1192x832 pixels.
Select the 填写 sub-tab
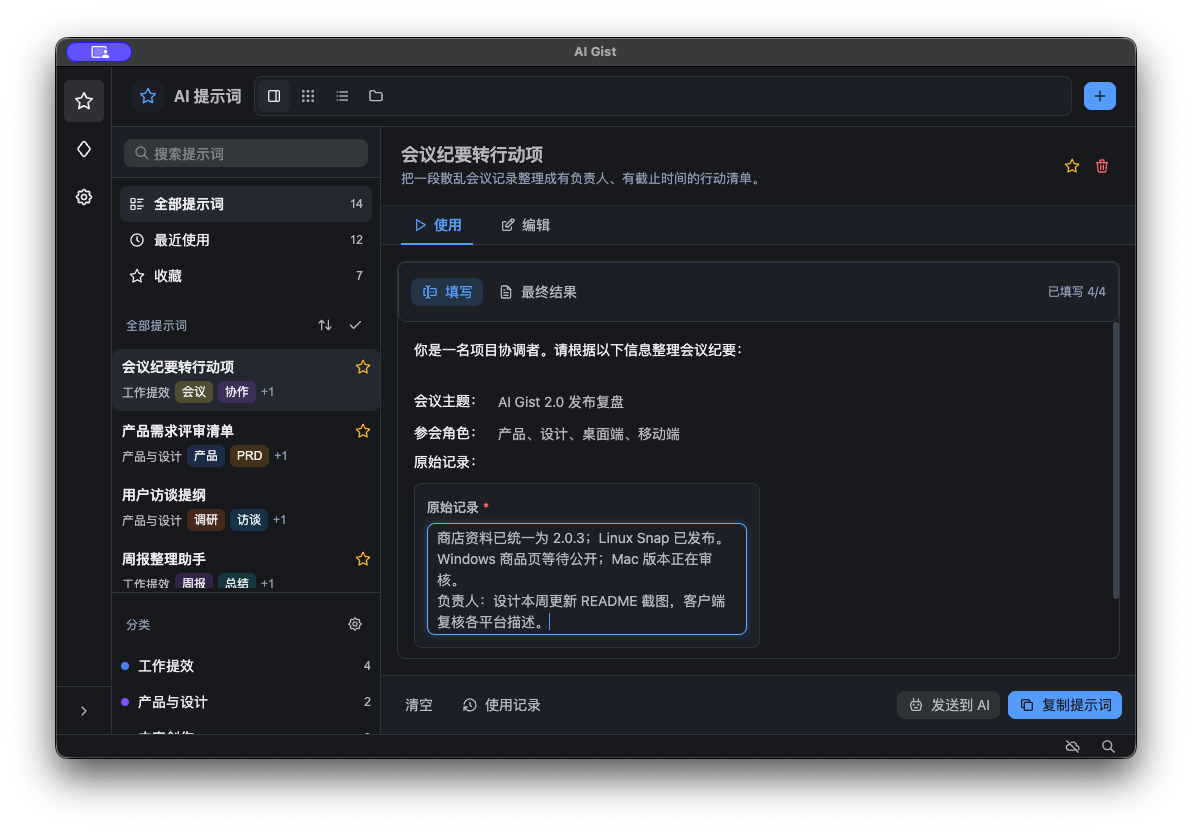pyautogui.click(x=447, y=292)
